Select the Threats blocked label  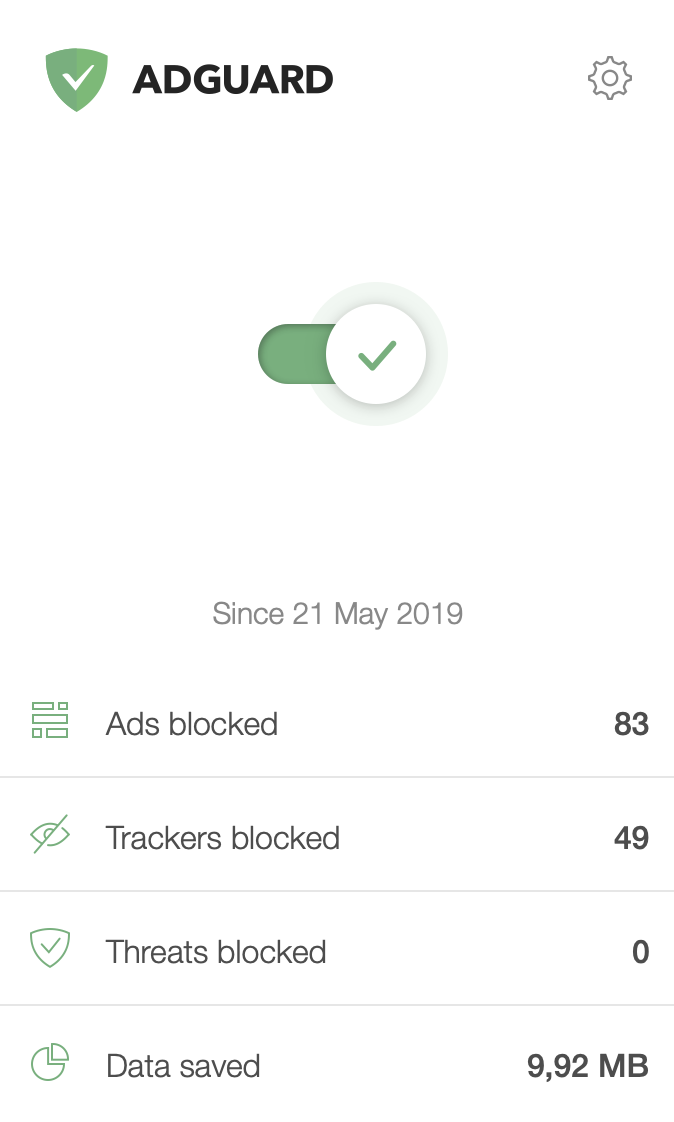(x=216, y=951)
